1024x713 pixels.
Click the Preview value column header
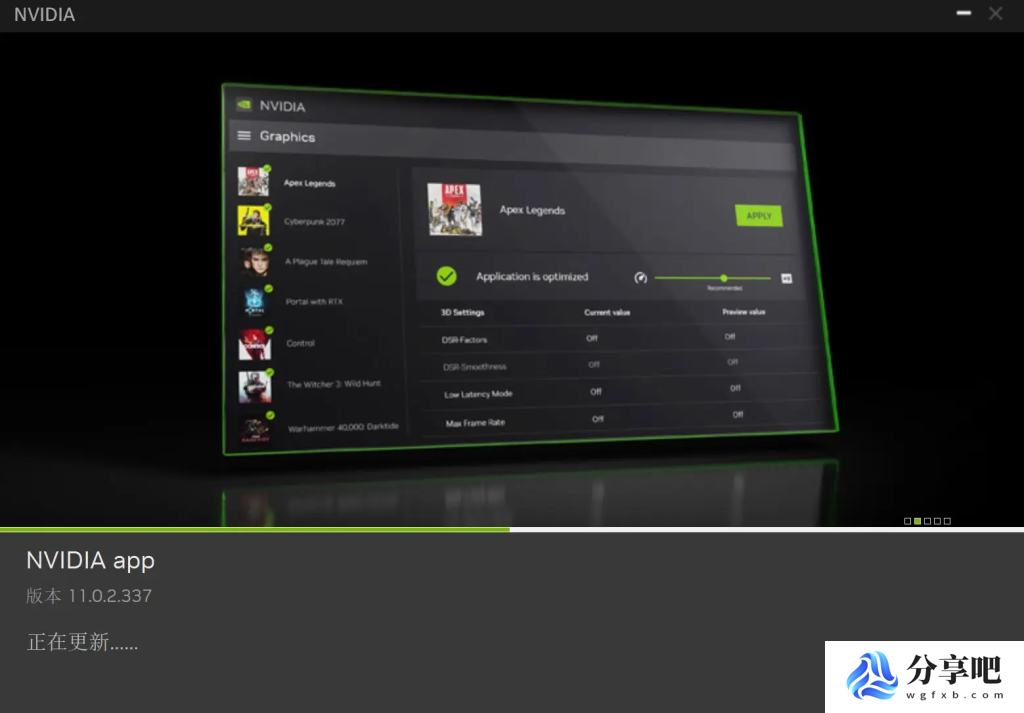click(744, 311)
